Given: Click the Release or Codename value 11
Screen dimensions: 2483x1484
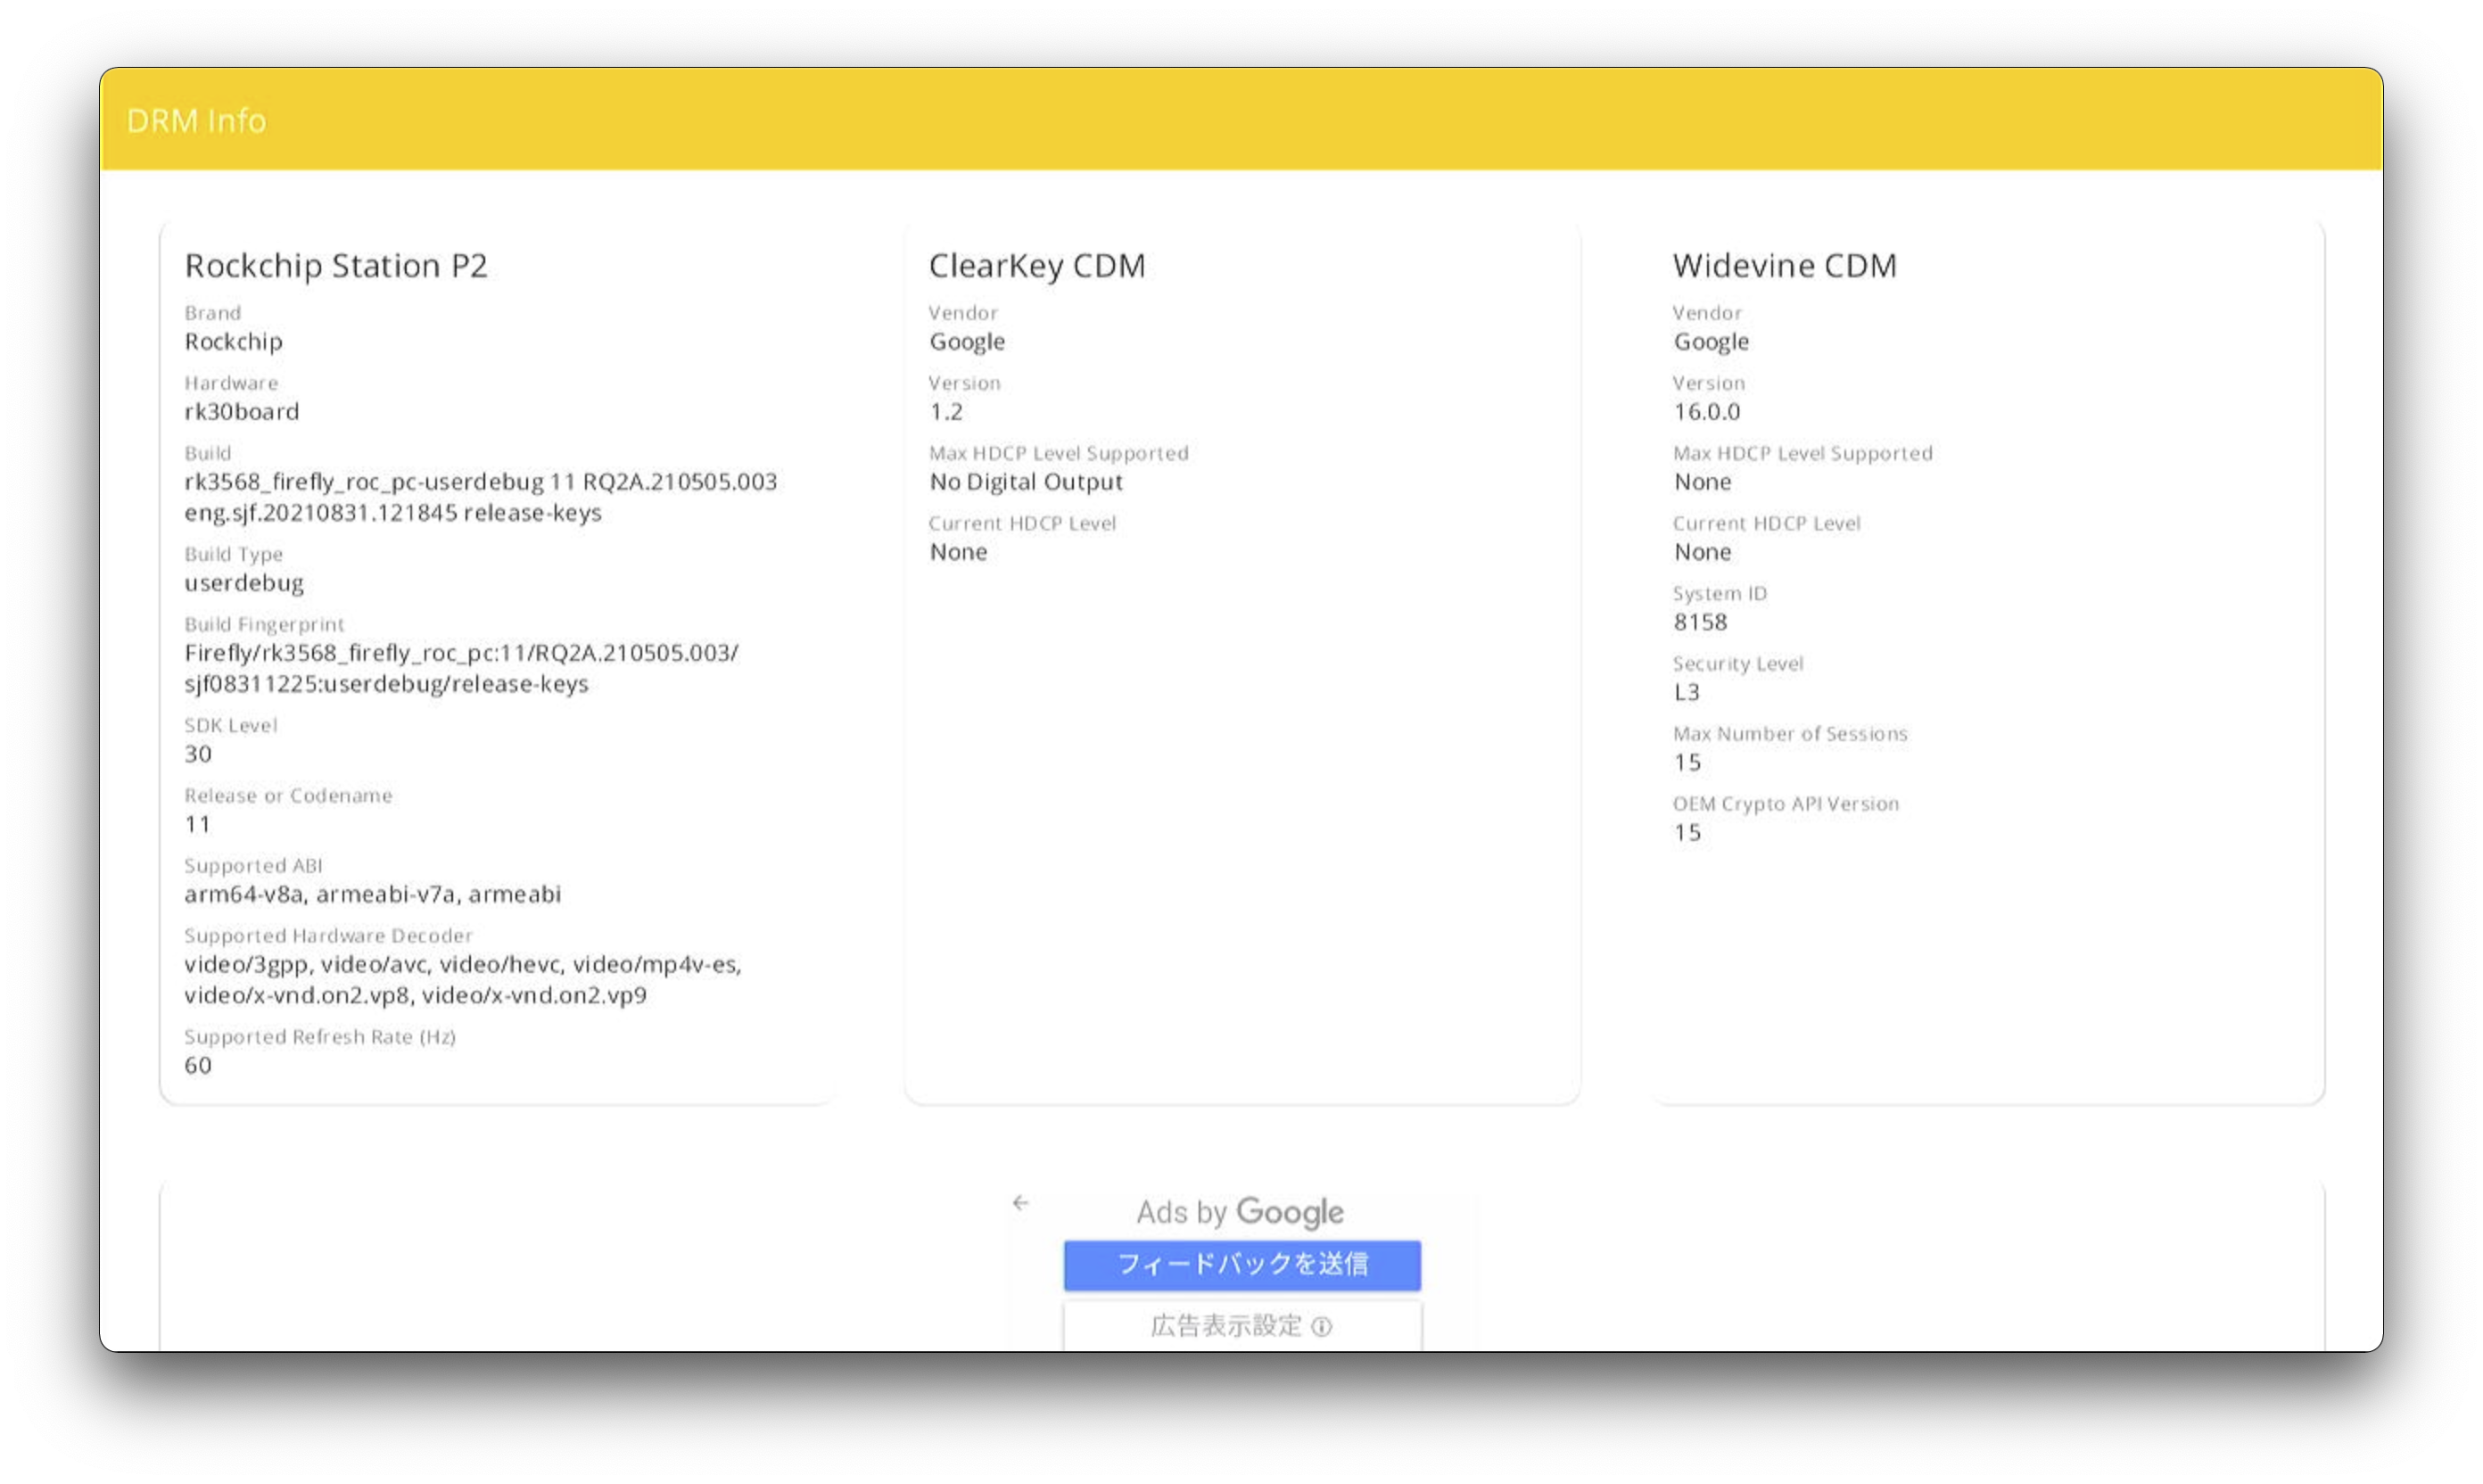Looking at the screenshot, I should coord(198,824).
